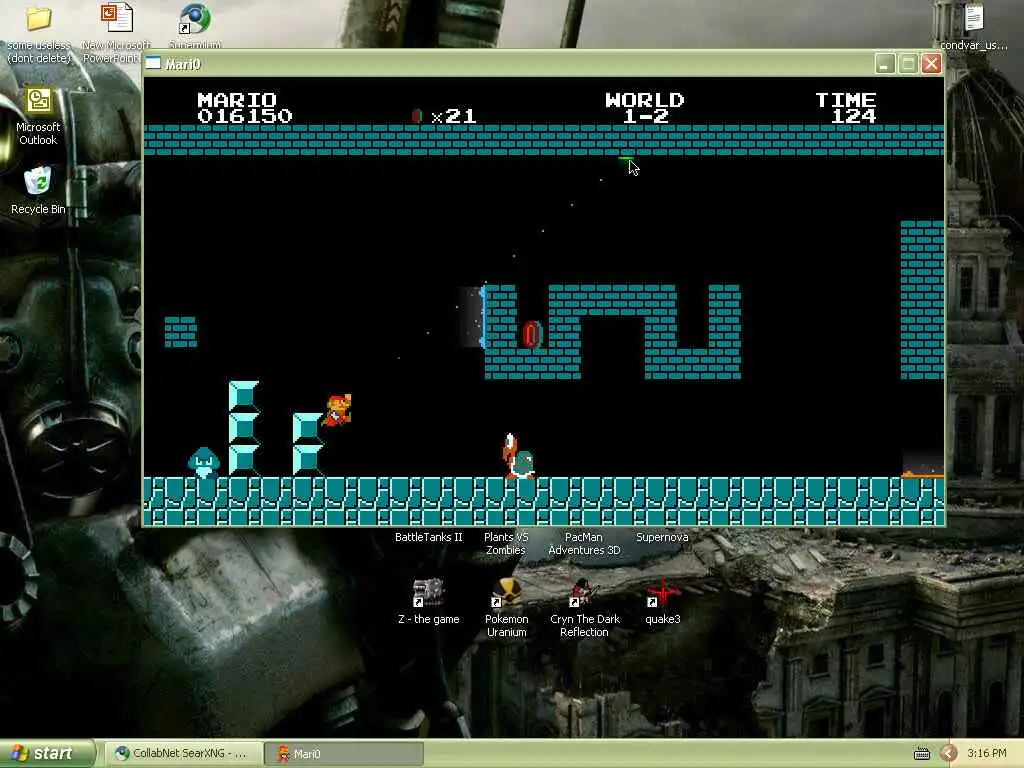Open the 'some useless (dont delete)' folder icon
This screenshot has height=768, width=1024.
point(39,19)
